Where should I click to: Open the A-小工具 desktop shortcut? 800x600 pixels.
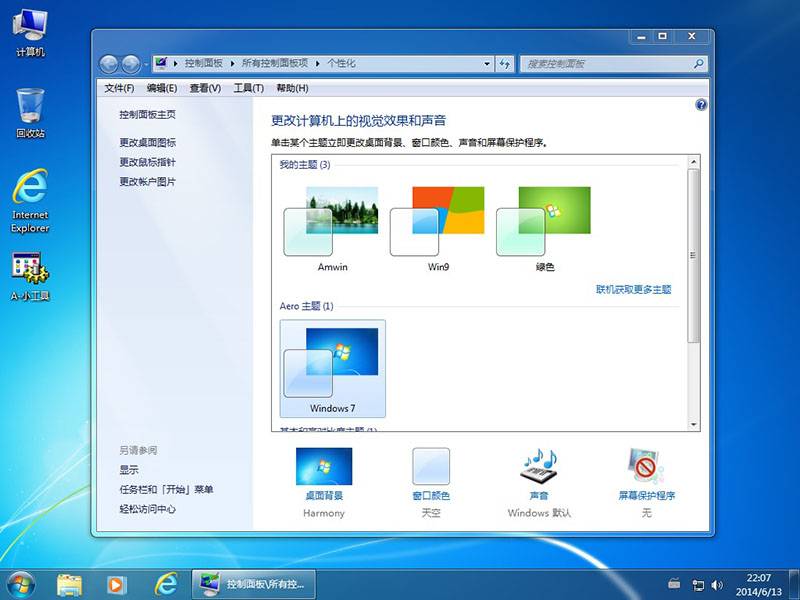point(30,276)
